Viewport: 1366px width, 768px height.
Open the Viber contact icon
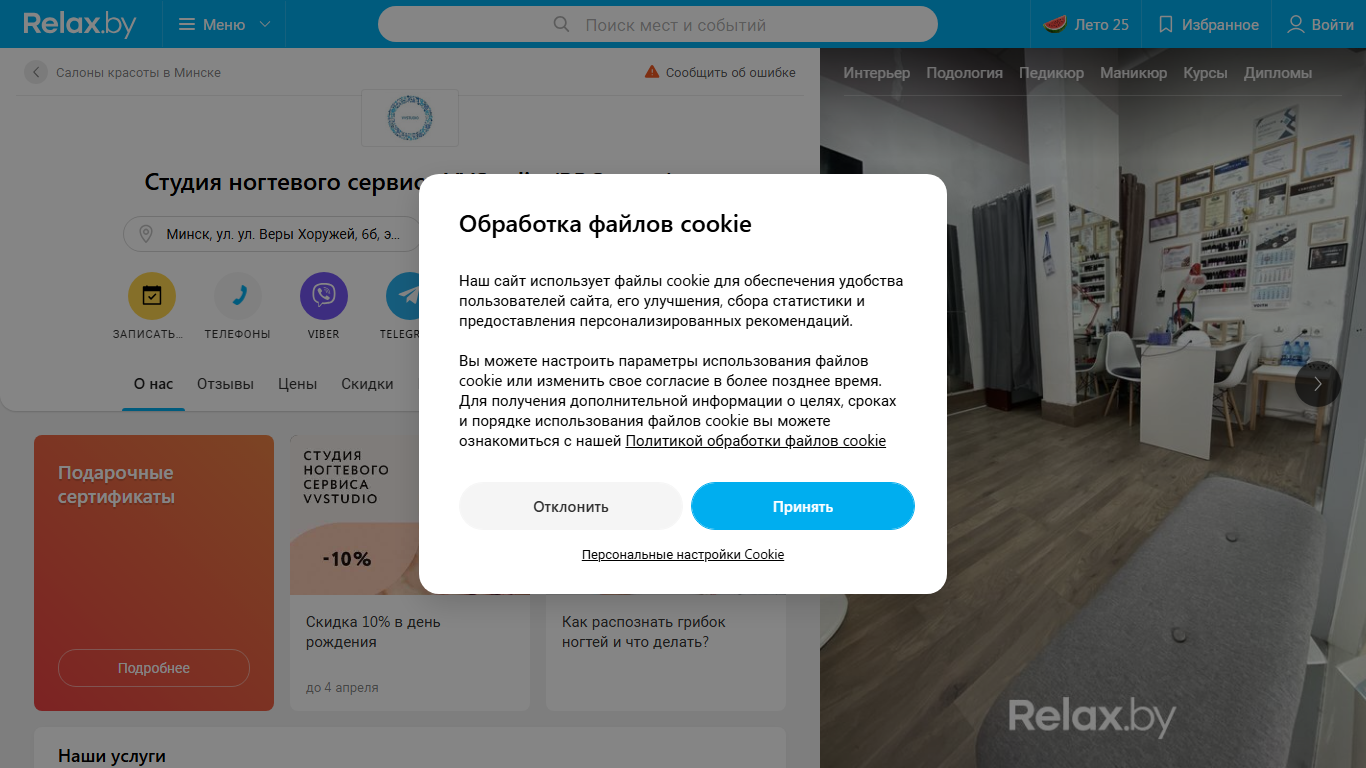pos(324,296)
